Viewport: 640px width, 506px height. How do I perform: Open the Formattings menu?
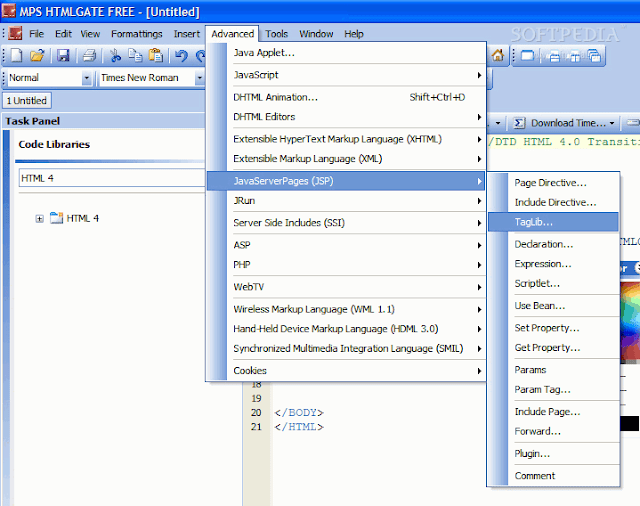tap(137, 34)
